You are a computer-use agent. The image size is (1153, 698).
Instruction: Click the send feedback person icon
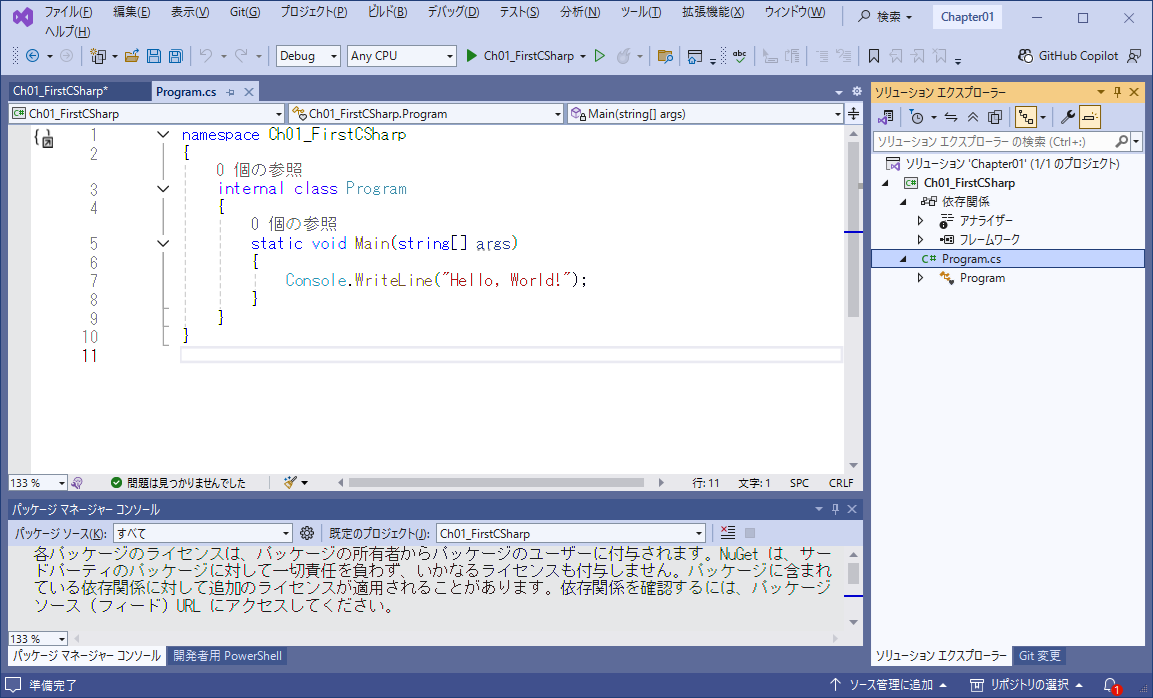coord(1135,56)
